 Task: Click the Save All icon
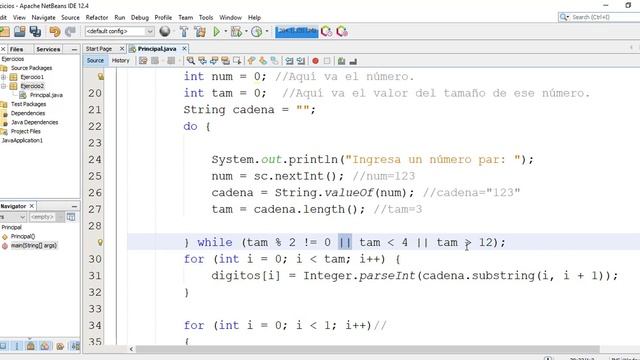pyautogui.click(x=36, y=31)
